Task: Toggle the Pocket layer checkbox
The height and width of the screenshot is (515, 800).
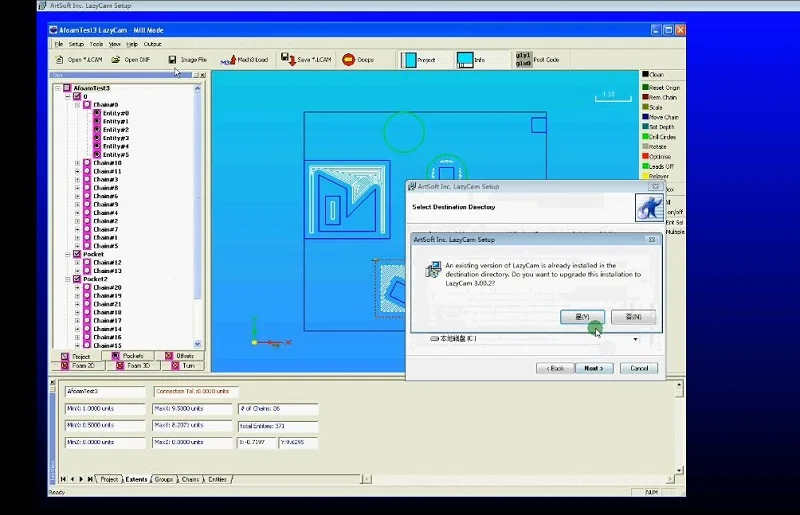Action: (x=77, y=254)
